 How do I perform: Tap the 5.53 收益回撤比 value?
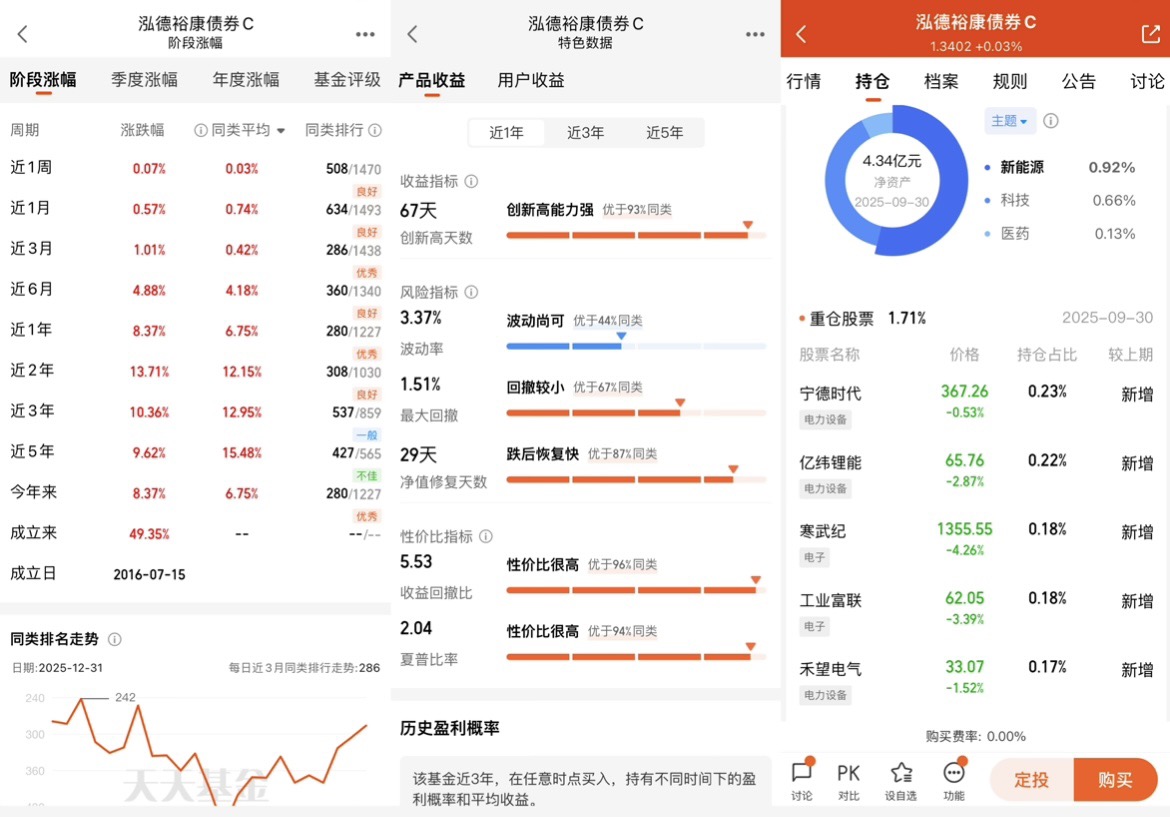(x=416, y=562)
